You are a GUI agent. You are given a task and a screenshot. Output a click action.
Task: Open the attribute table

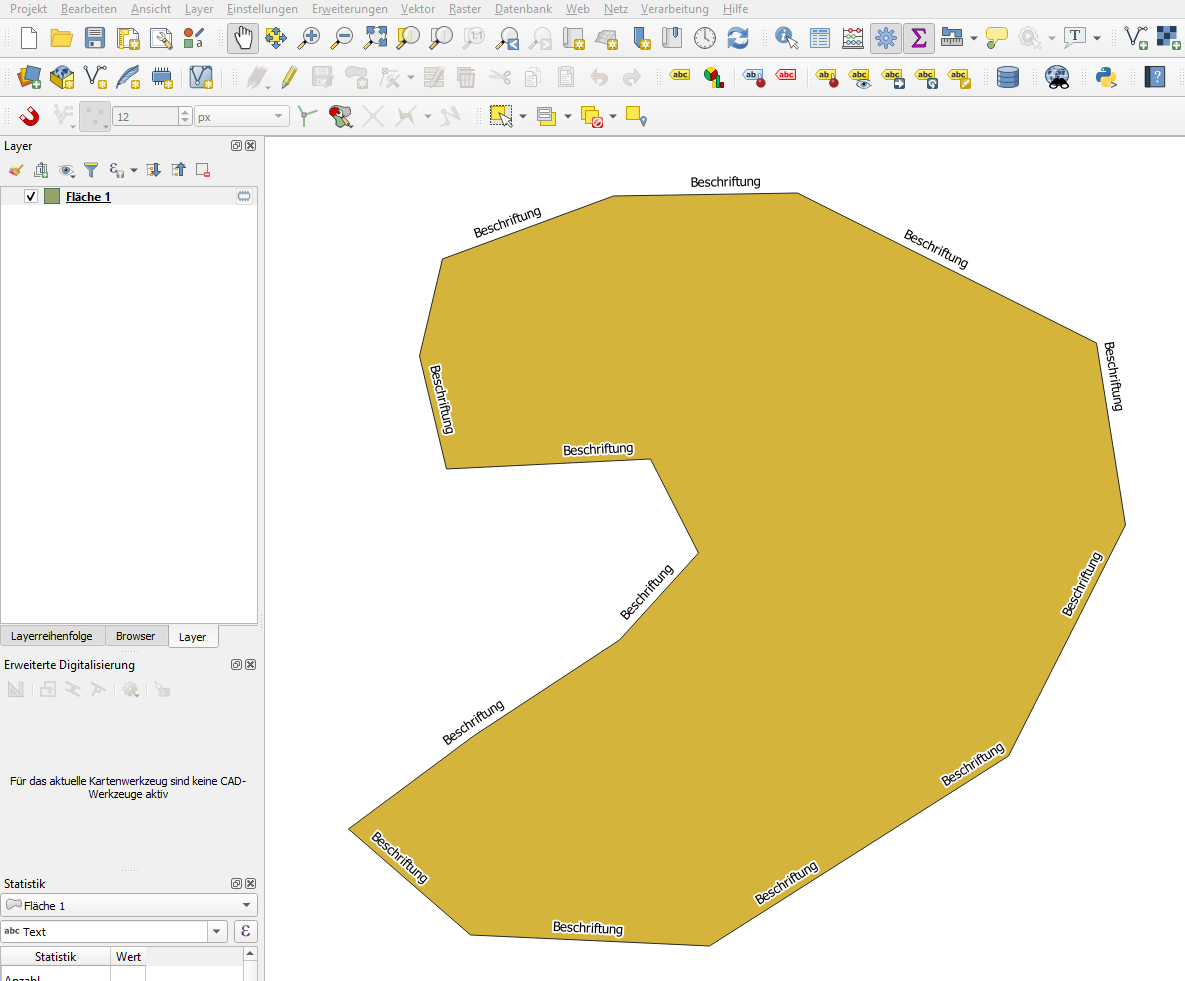(x=820, y=39)
